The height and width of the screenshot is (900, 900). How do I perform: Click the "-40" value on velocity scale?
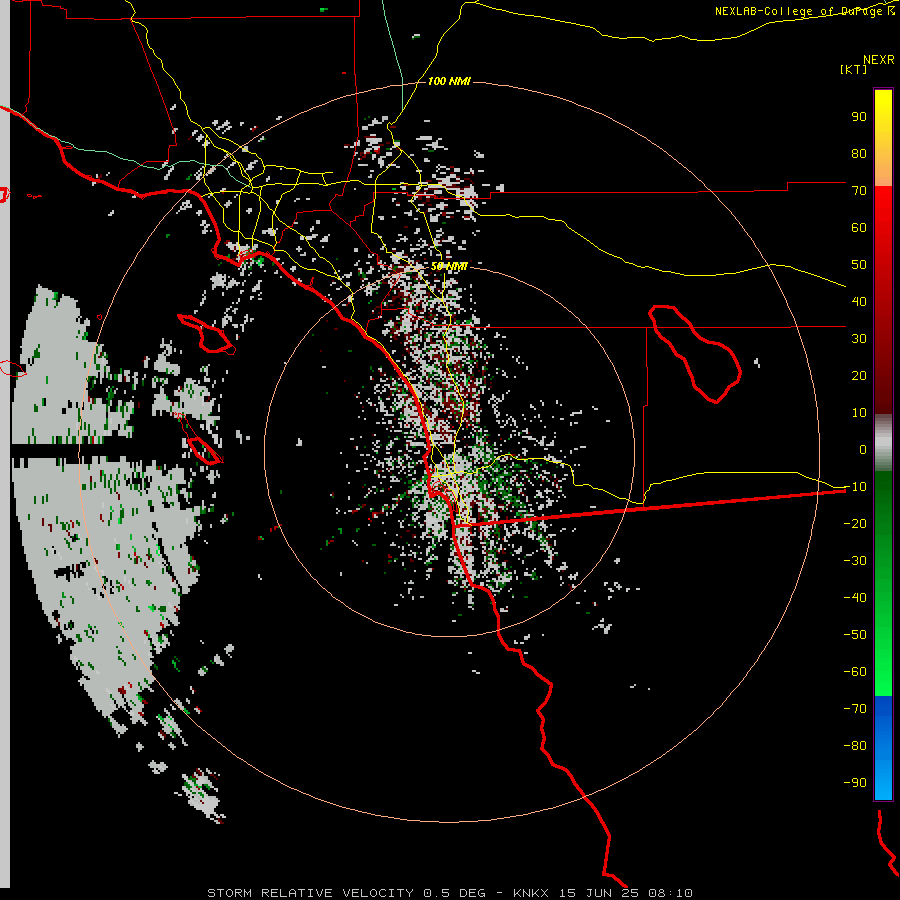point(855,598)
